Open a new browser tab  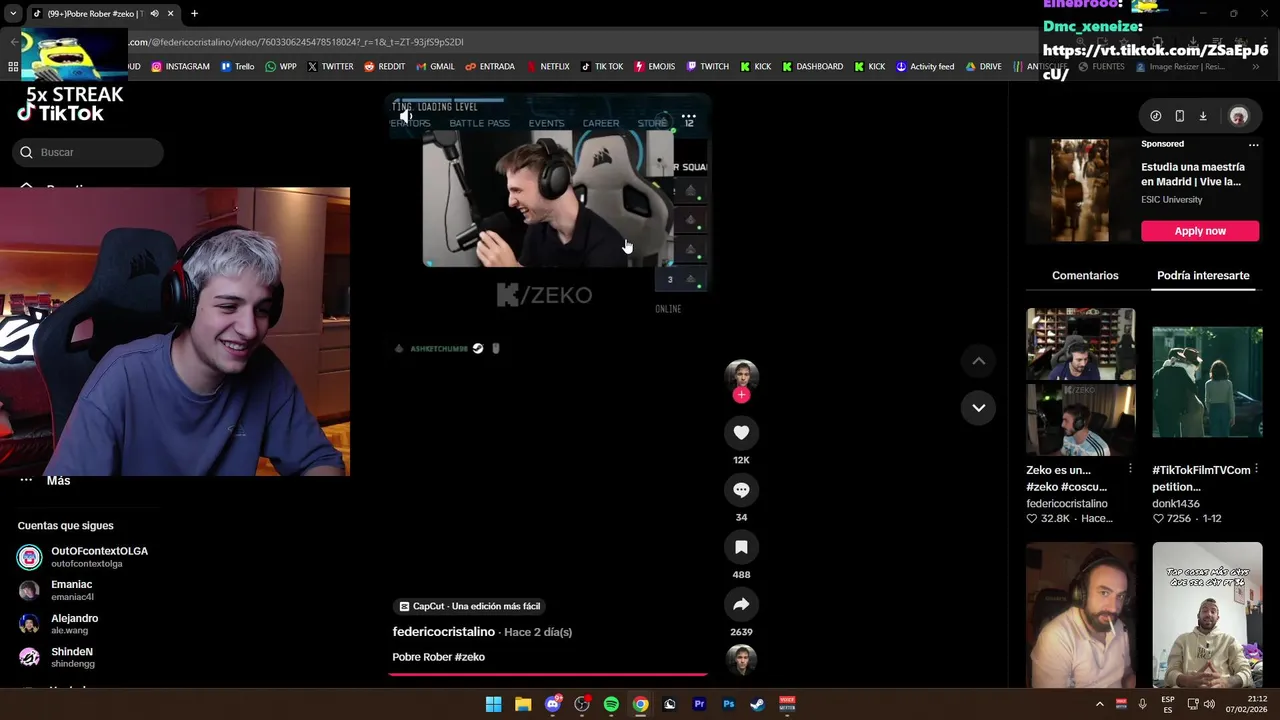click(x=194, y=14)
